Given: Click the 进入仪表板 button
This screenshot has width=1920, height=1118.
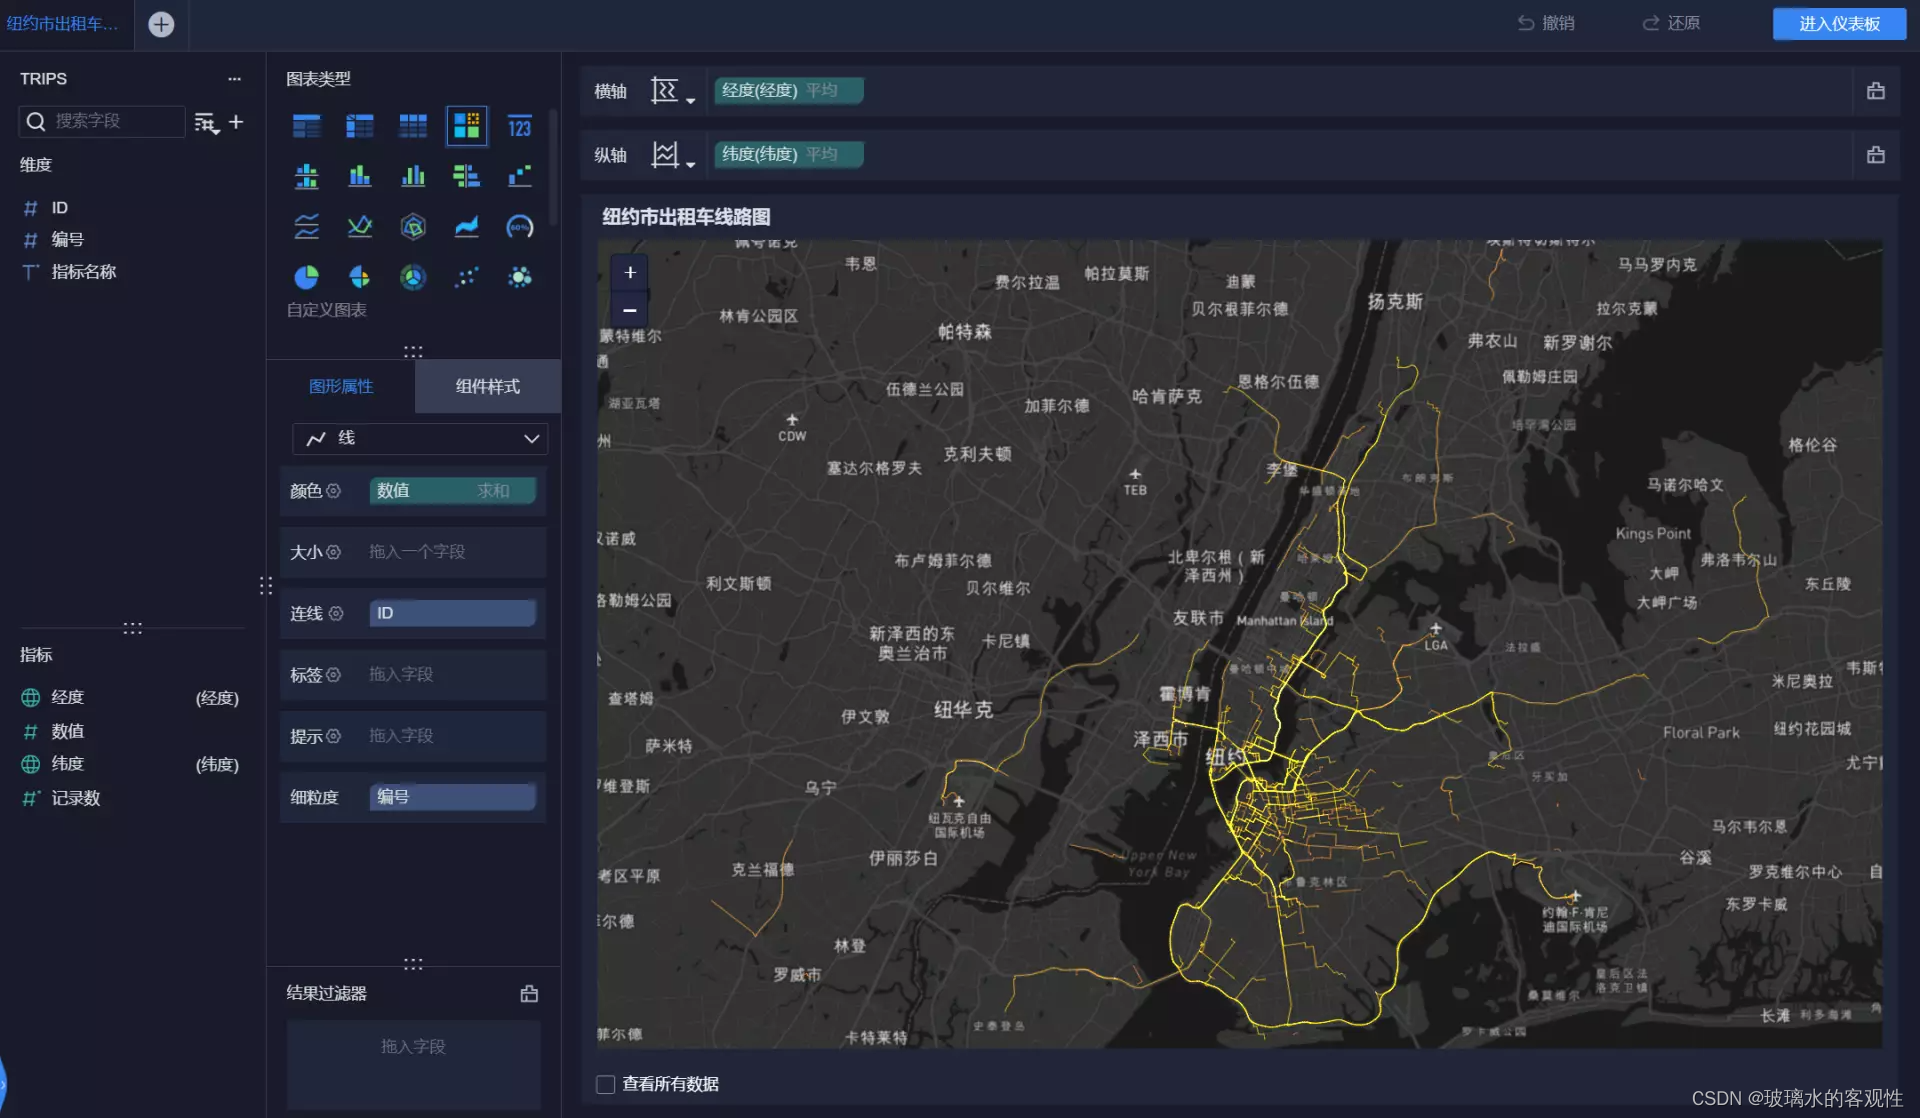Looking at the screenshot, I should 1838,23.
